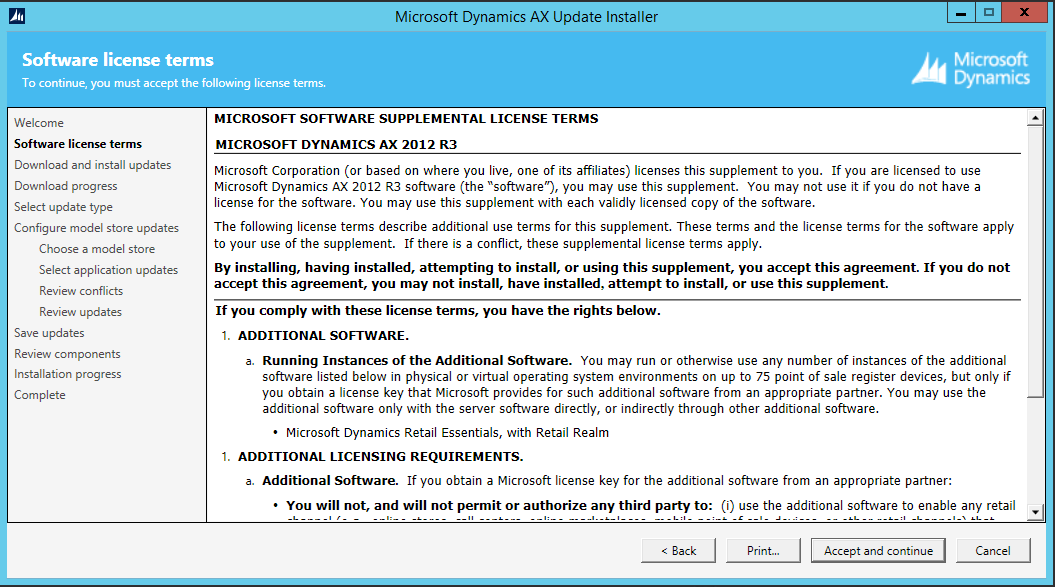Click license scrollbar up arrow

click(x=1035, y=118)
